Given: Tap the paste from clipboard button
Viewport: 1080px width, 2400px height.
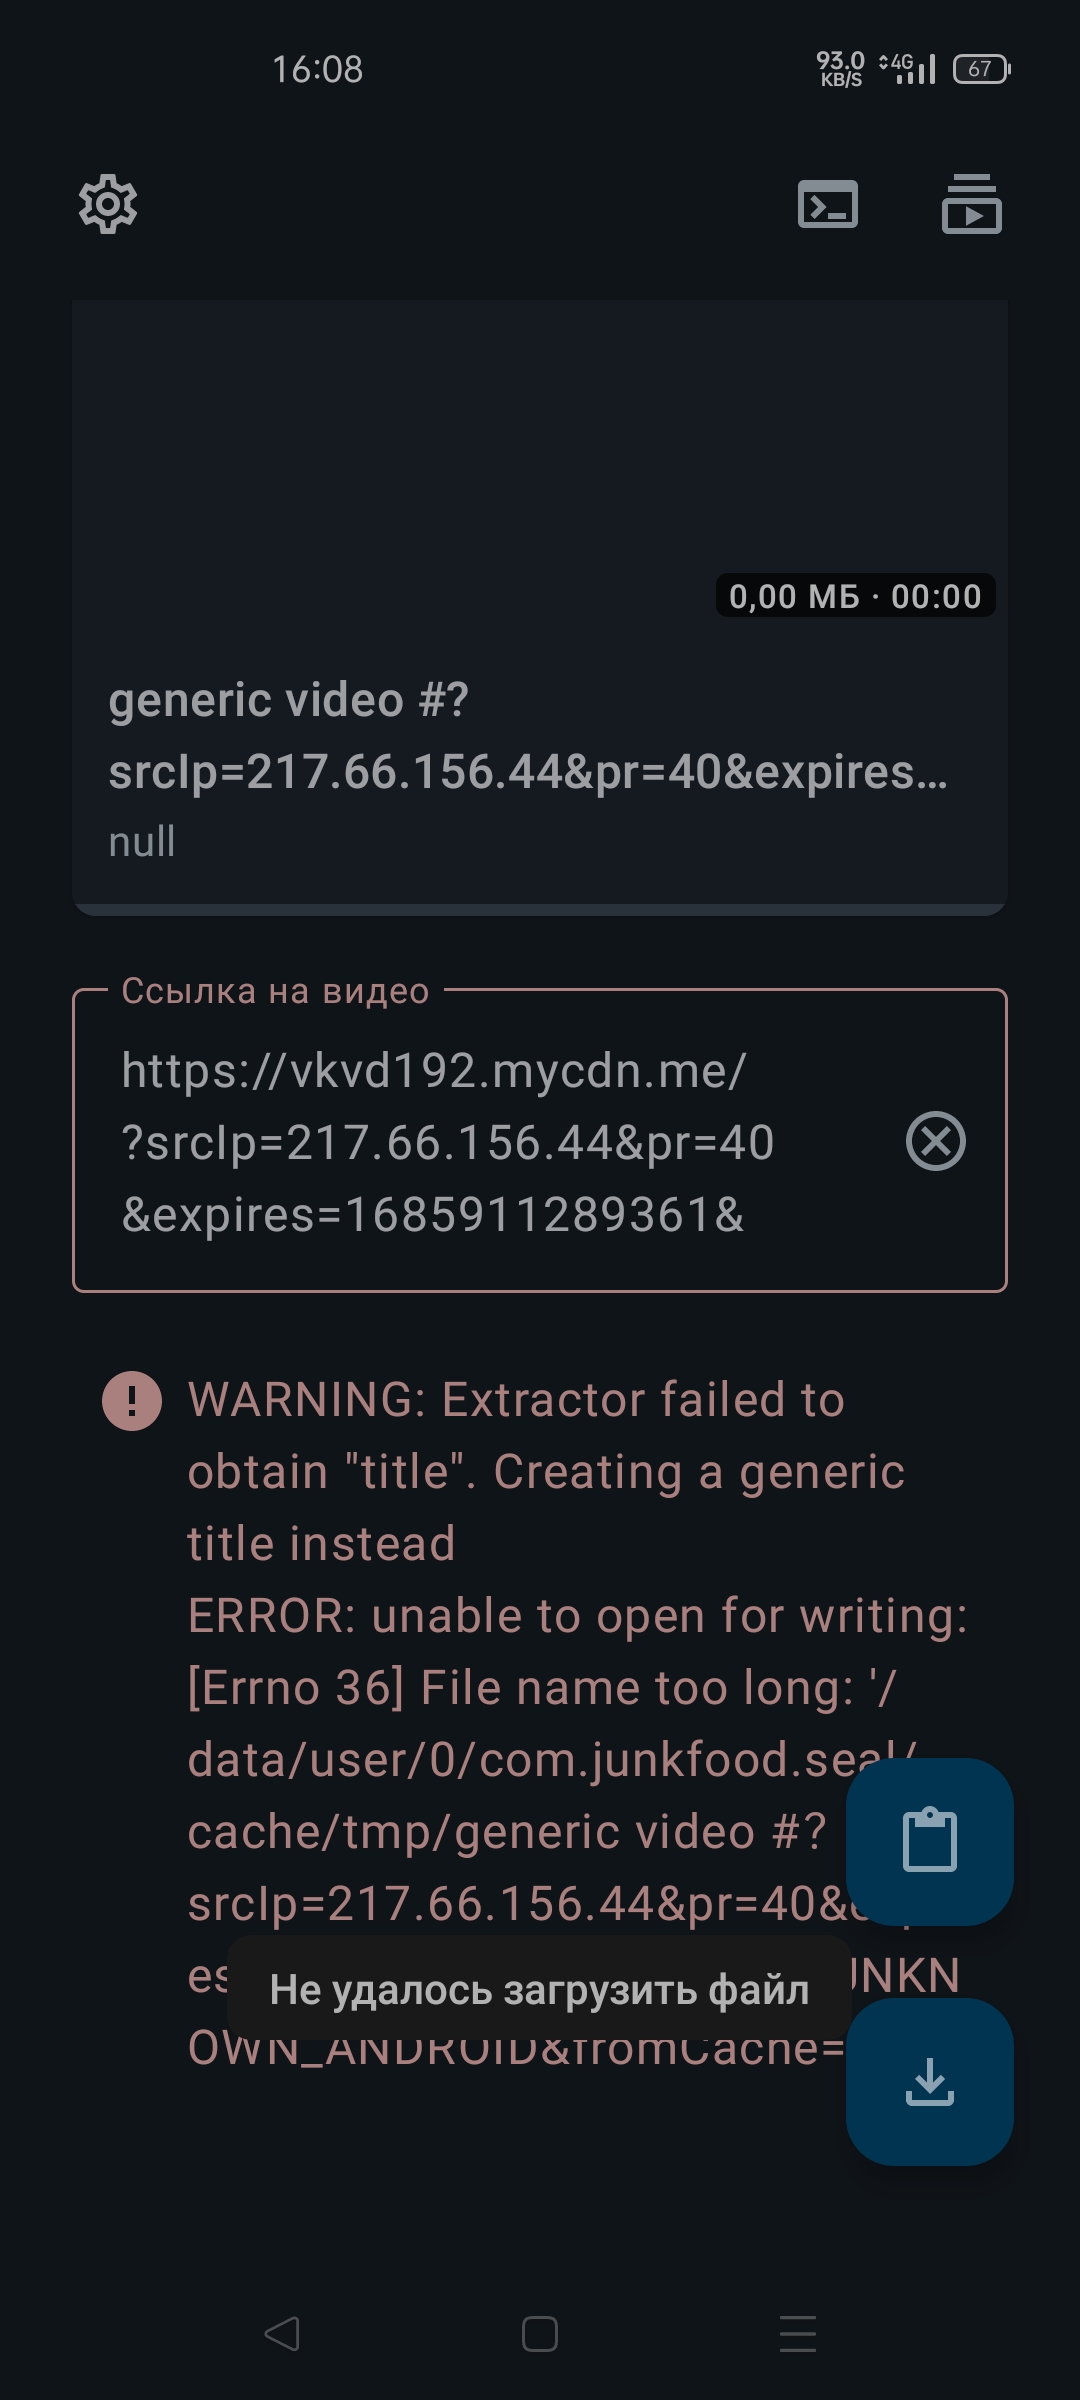Looking at the screenshot, I should [930, 1842].
